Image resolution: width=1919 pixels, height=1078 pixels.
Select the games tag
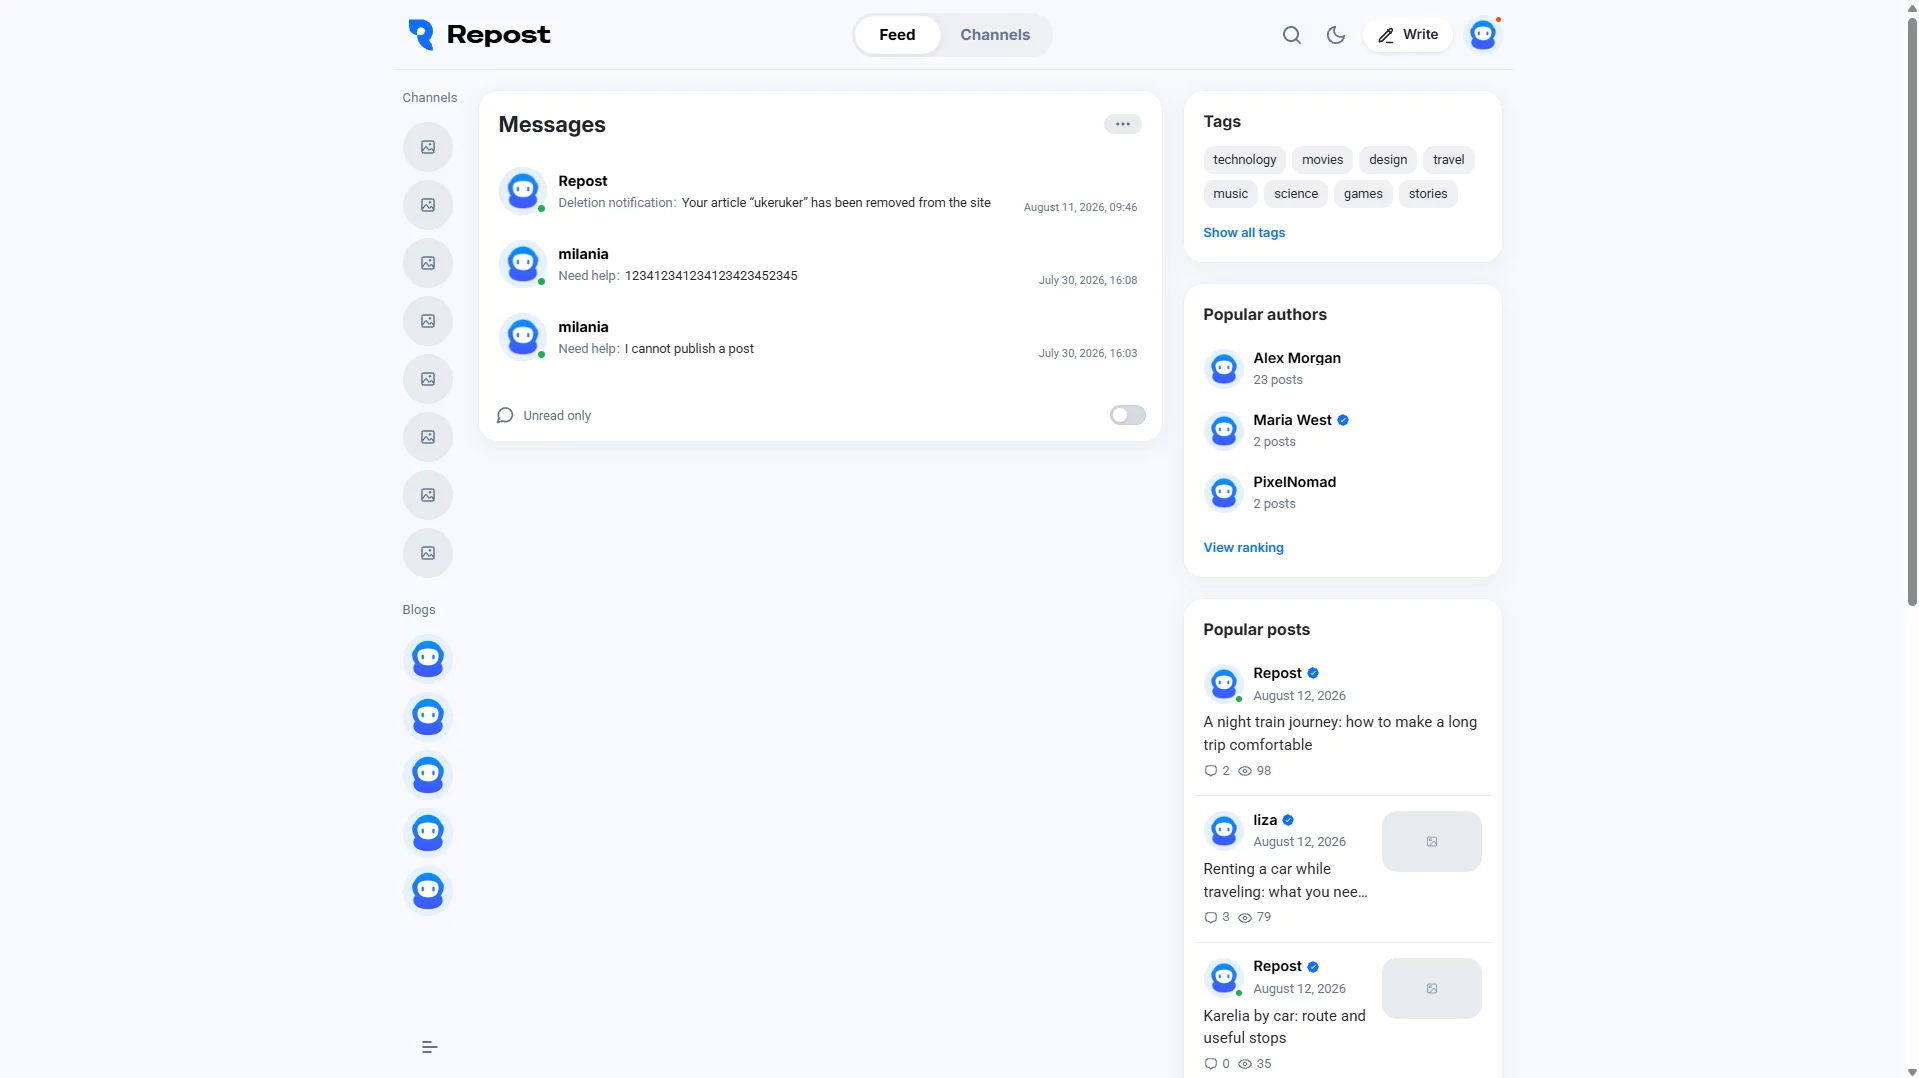click(x=1362, y=194)
